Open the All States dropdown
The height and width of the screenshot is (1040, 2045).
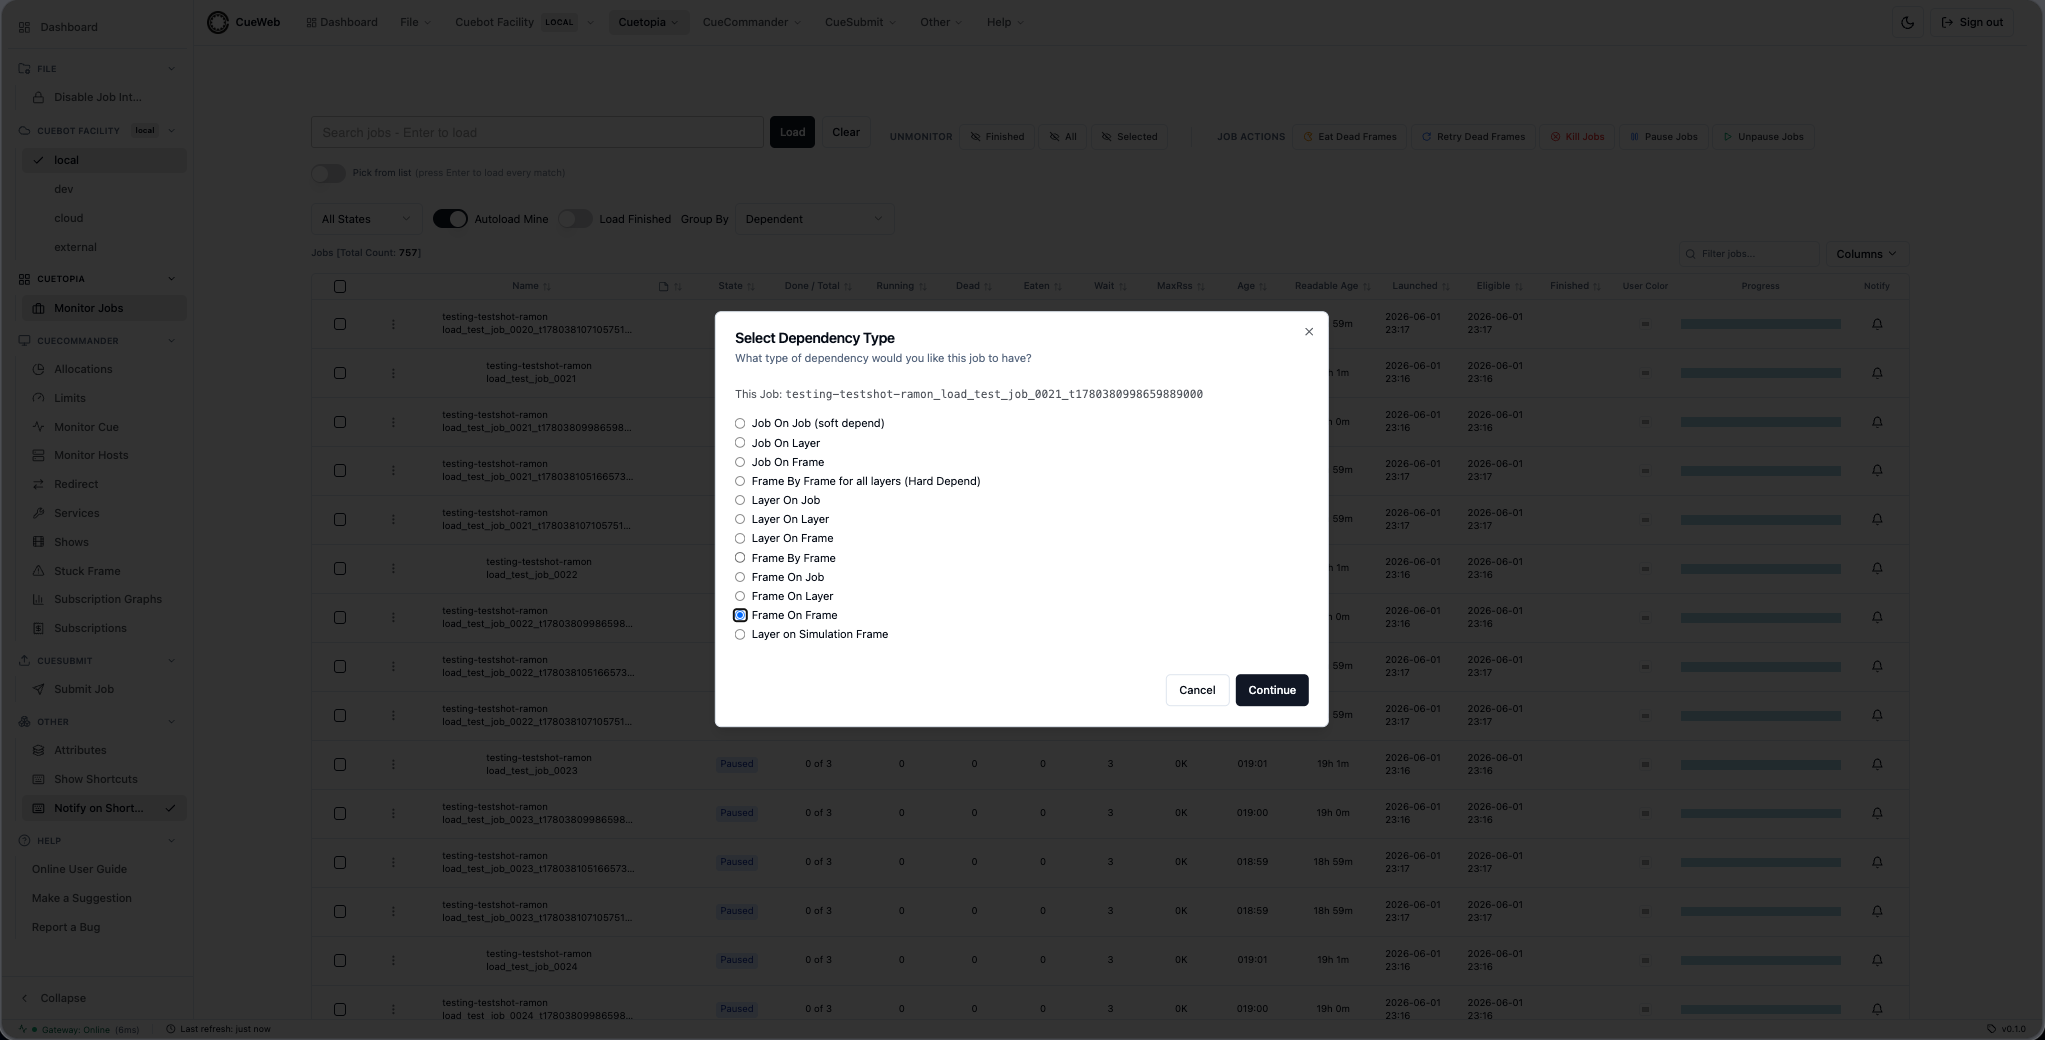[x=365, y=219]
